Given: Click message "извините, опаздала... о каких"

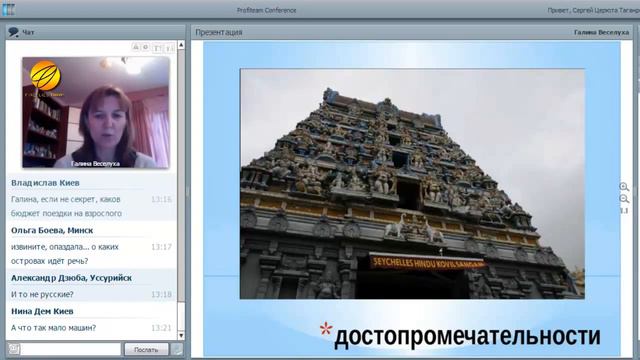Looking at the screenshot, I should (x=65, y=247).
